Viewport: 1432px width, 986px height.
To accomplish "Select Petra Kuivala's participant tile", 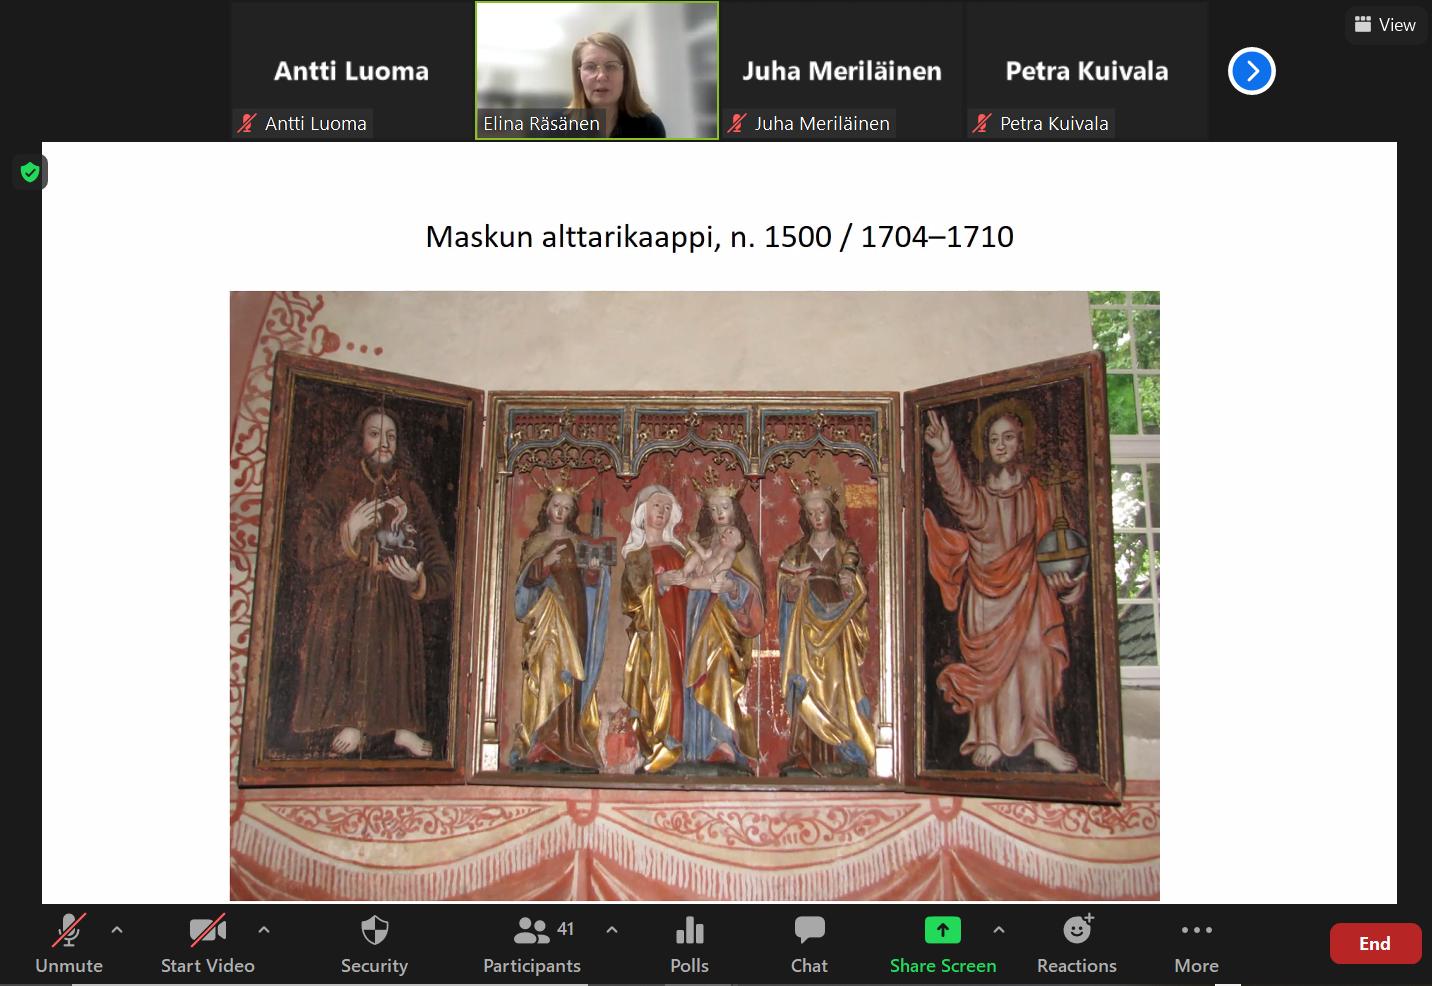I will (x=1087, y=71).
